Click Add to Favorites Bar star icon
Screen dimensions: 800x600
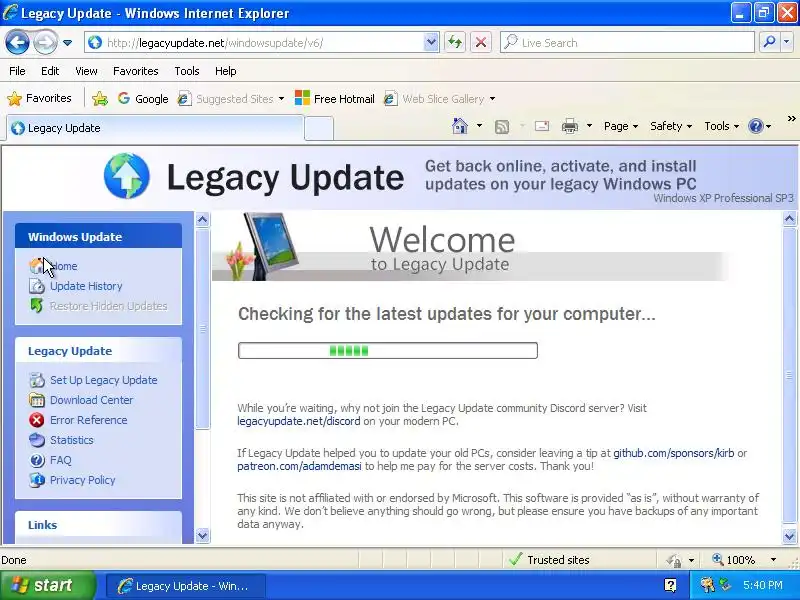[x=100, y=99]
